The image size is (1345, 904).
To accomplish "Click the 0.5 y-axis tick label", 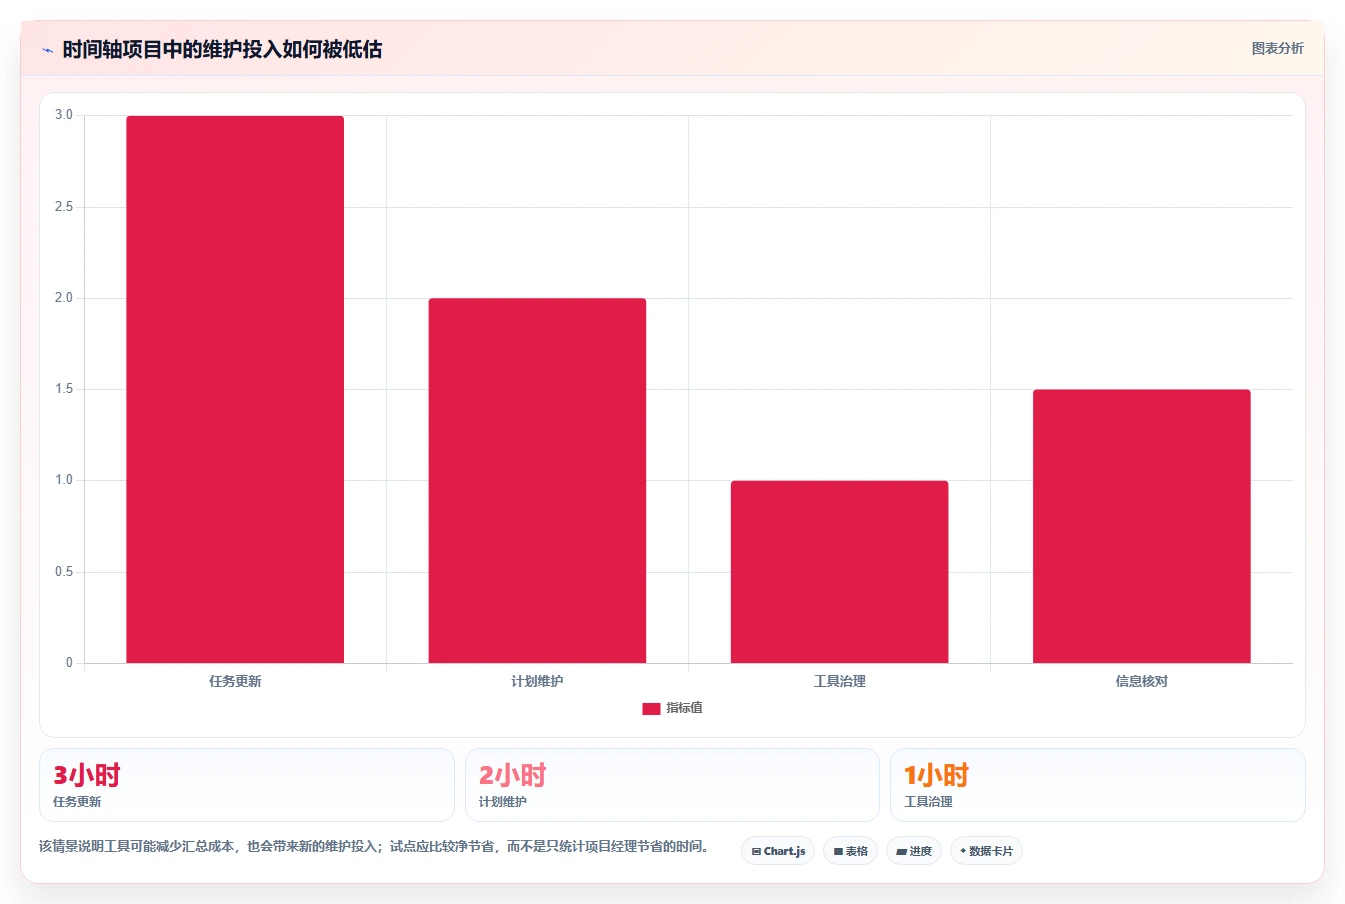I will [64, 572].
